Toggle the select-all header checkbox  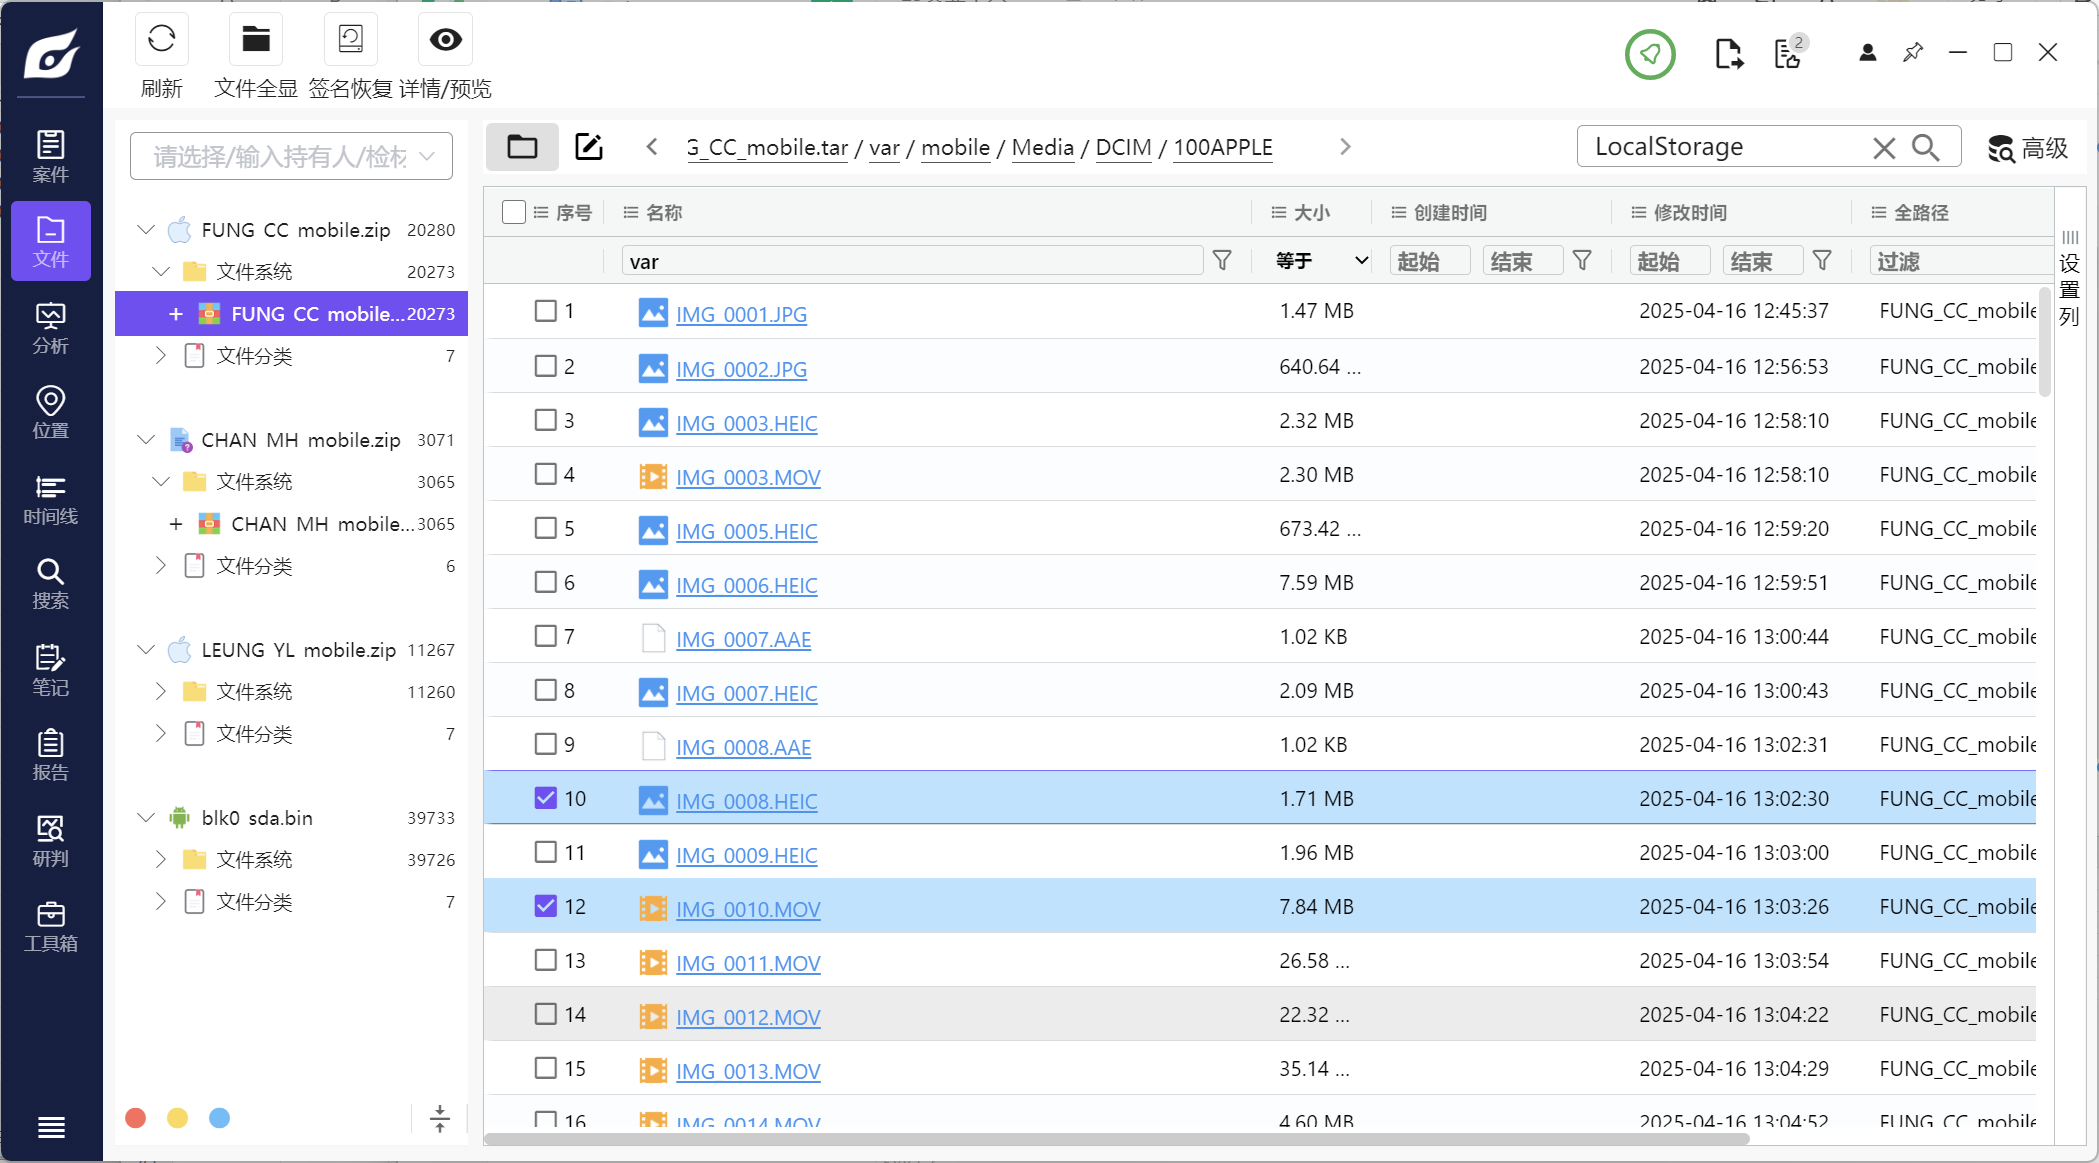[x=514, y=212]
